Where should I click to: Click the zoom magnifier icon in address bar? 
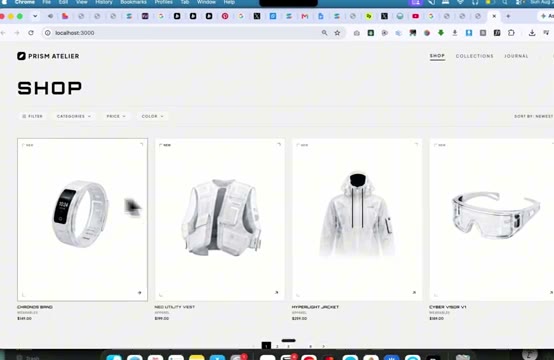click(324, 33)
